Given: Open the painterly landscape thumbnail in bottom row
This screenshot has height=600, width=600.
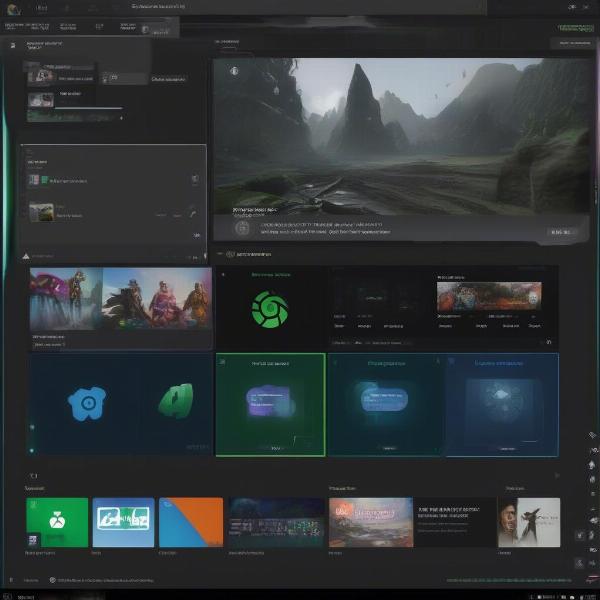Looking at the screenshot, I should coord(371,522).
